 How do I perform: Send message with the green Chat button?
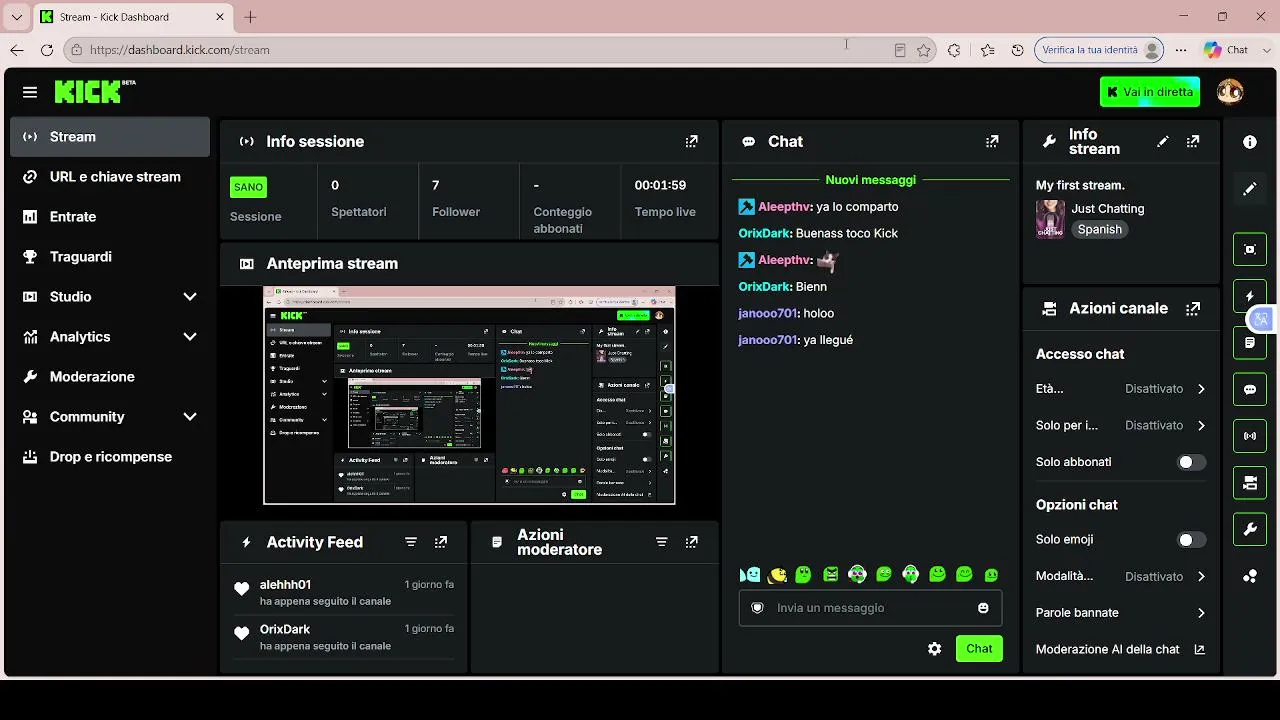pos(979,649)
